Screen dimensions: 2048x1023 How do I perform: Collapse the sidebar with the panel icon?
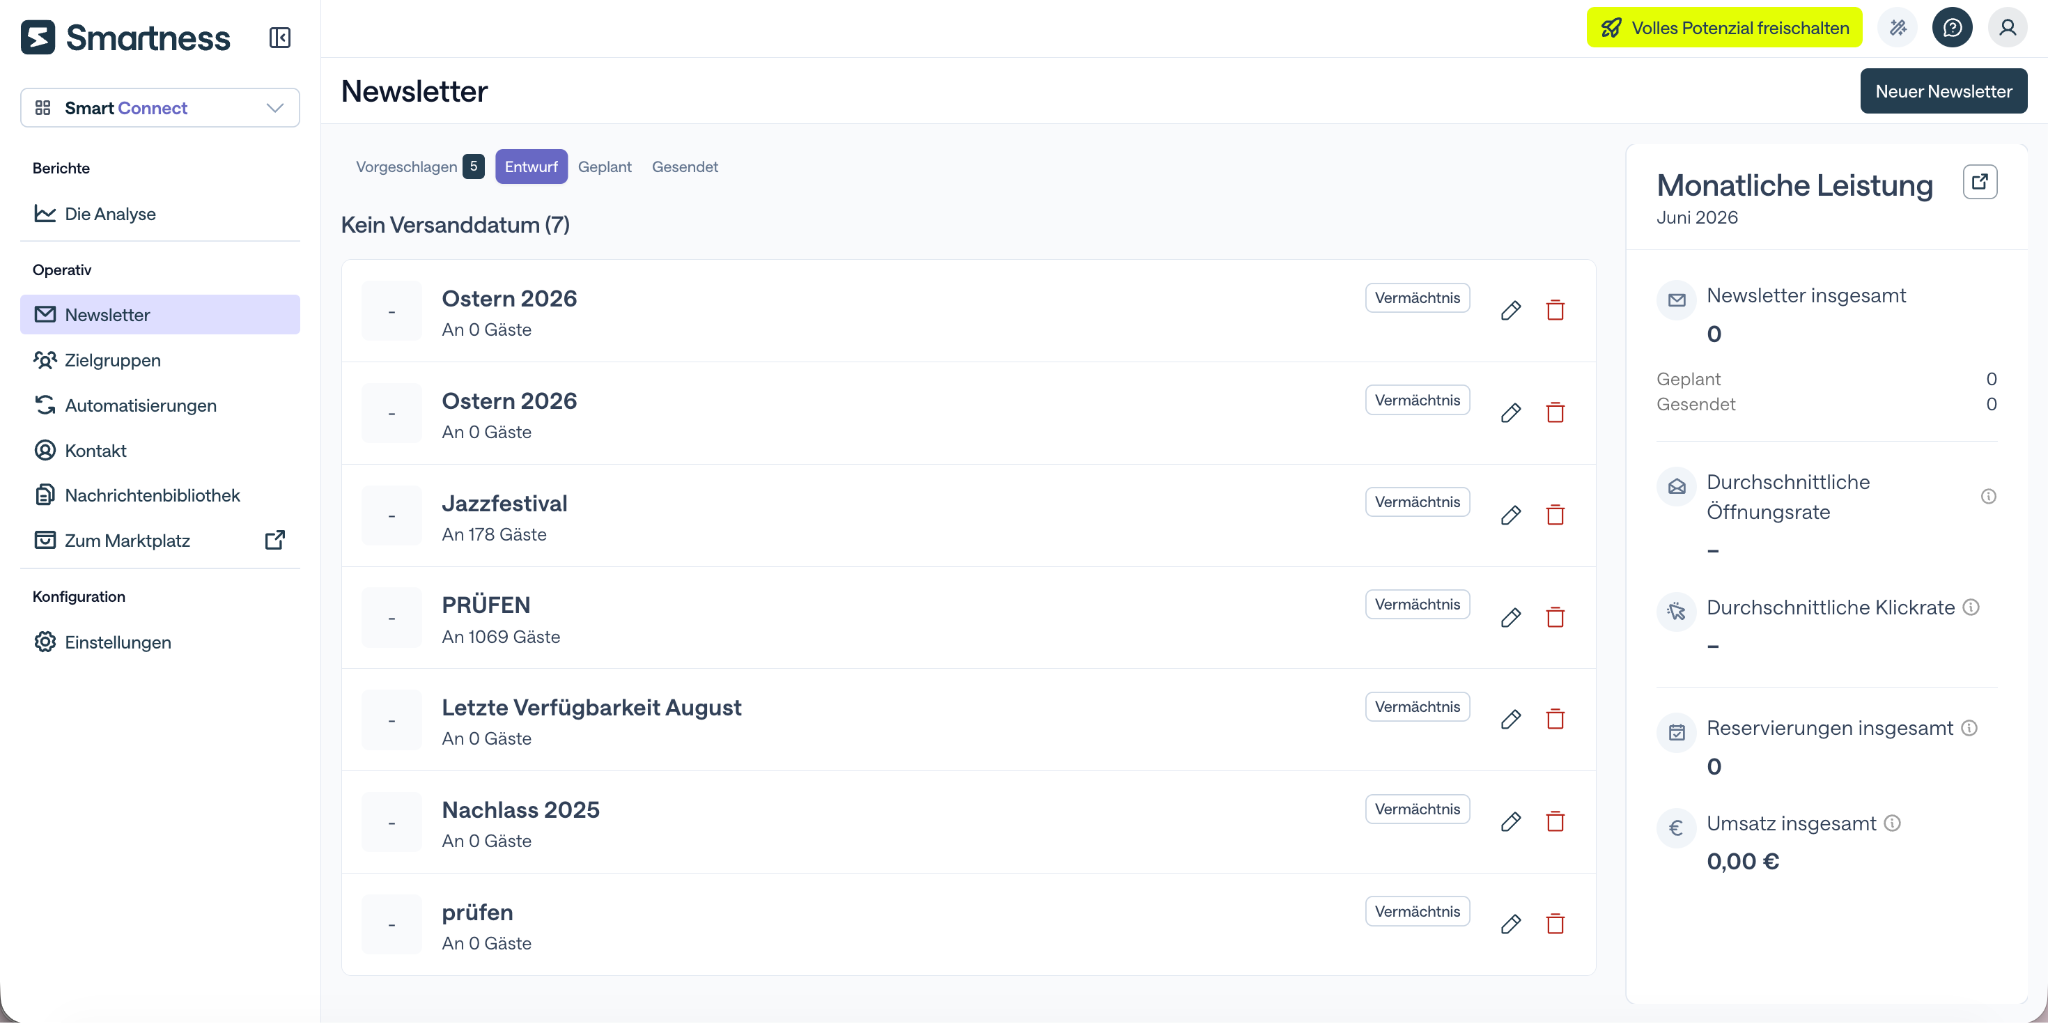pos(280,38)
